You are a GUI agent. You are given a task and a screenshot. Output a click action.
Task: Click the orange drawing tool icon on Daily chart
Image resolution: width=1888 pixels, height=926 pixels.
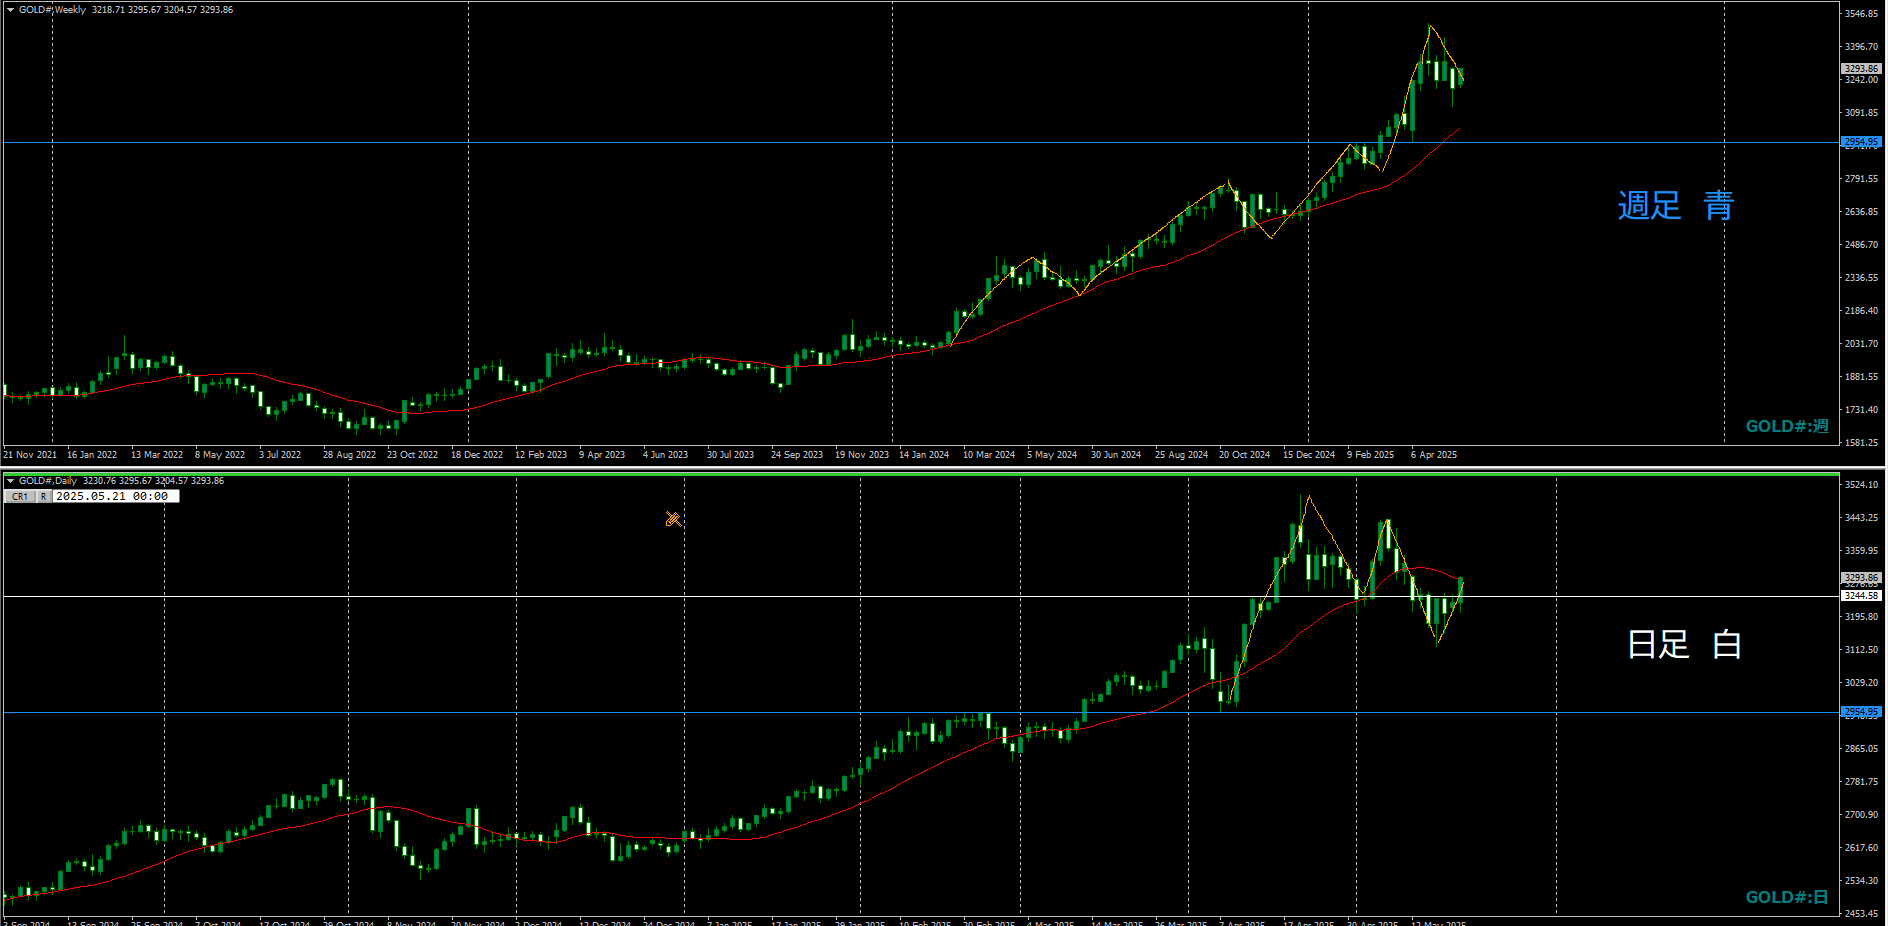(673, 519)
